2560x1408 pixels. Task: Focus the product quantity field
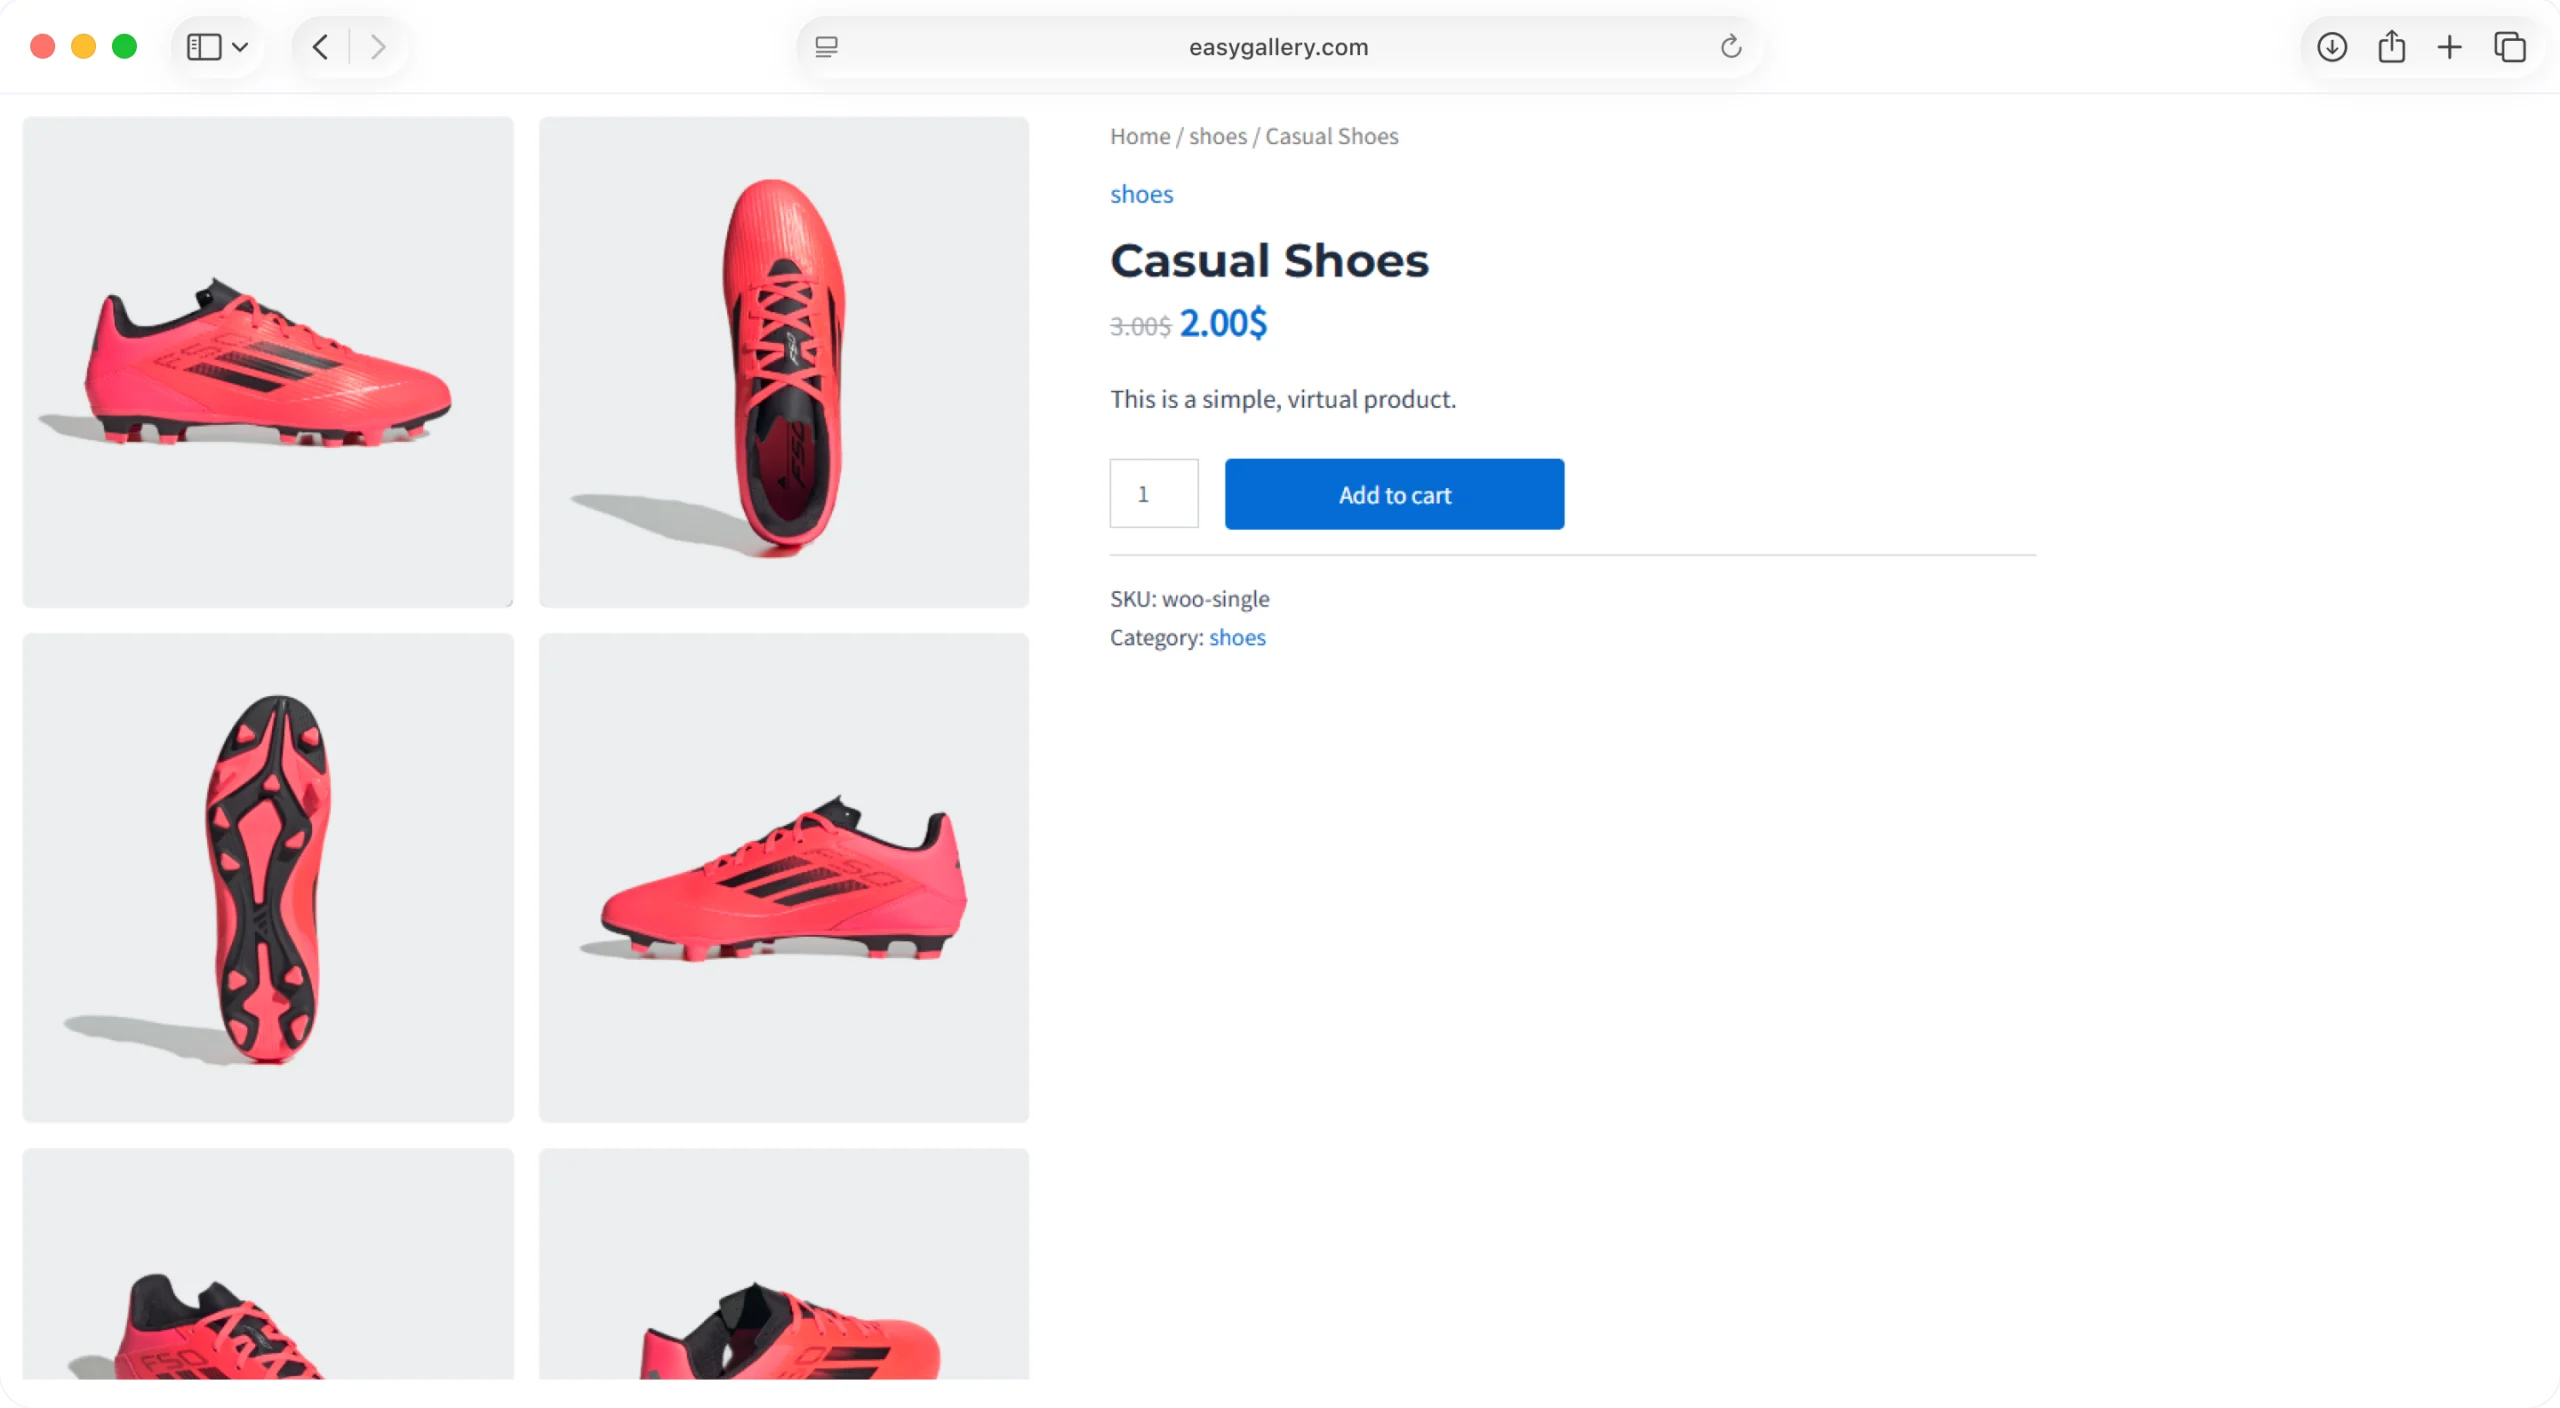pos(1153,494)
